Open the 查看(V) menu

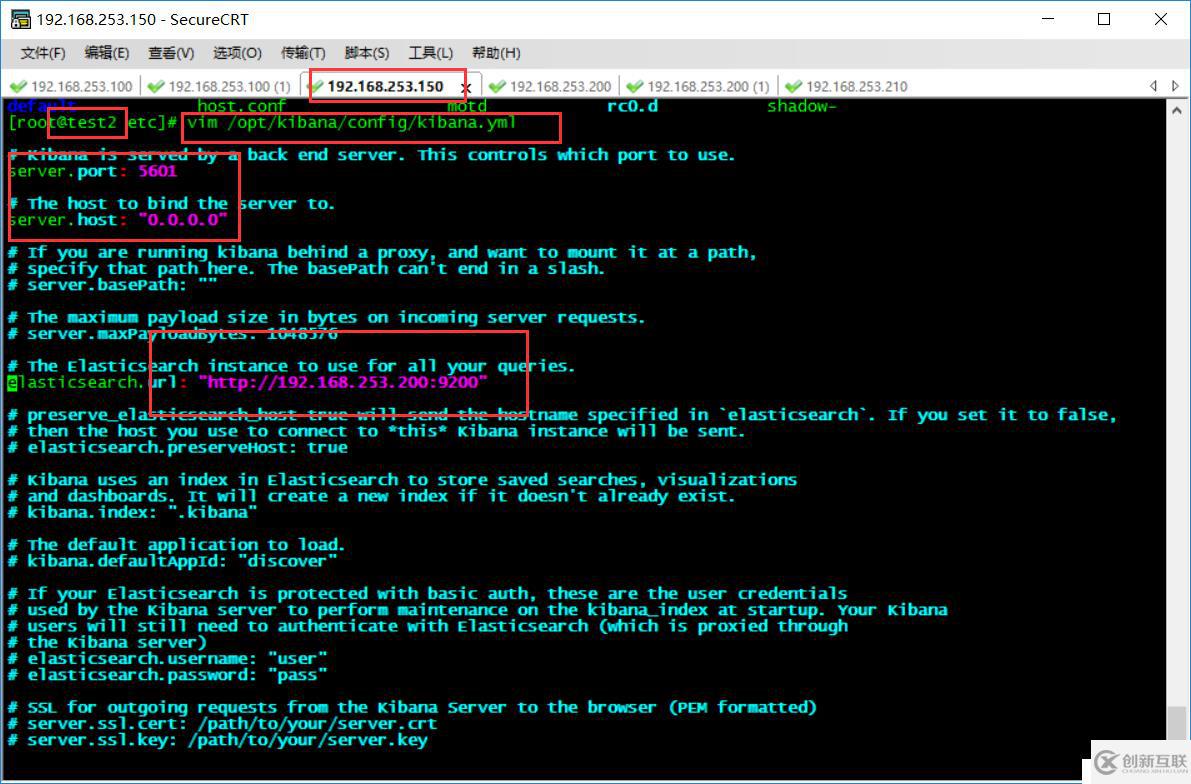171,53
